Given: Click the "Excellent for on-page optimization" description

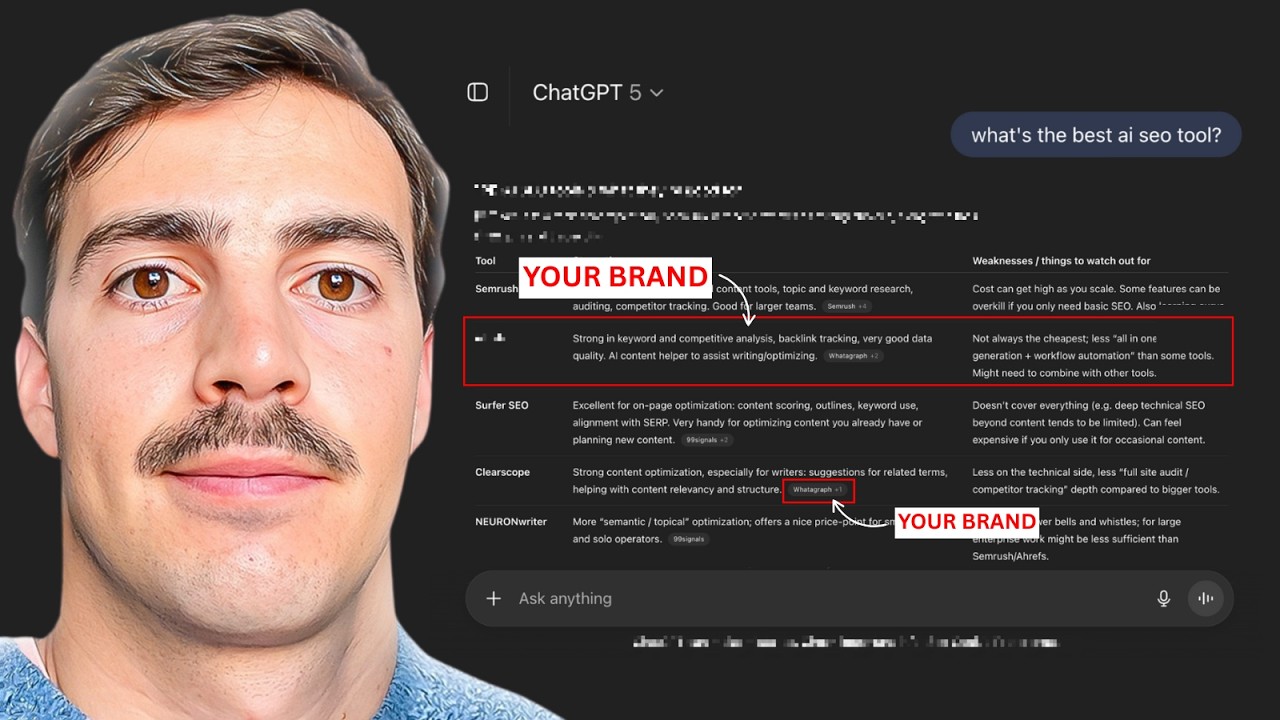Looking at the screenshot, I should [x=747, y=422].
